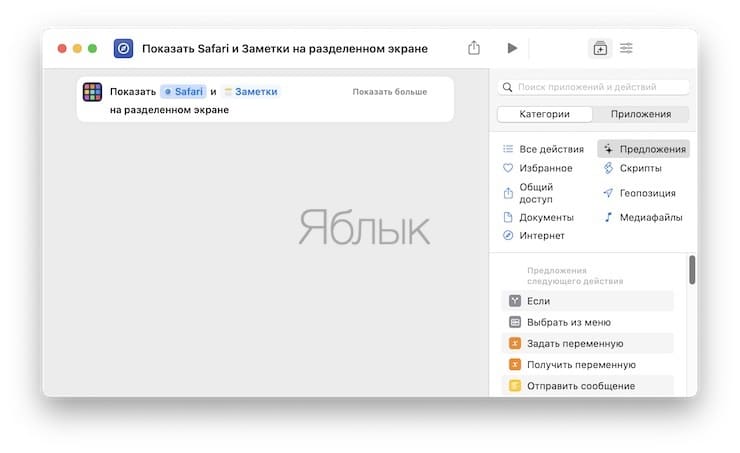Click the page icon beside Документы
The width and height of the screenshot is (740, 453).
[x=508, y=218]
